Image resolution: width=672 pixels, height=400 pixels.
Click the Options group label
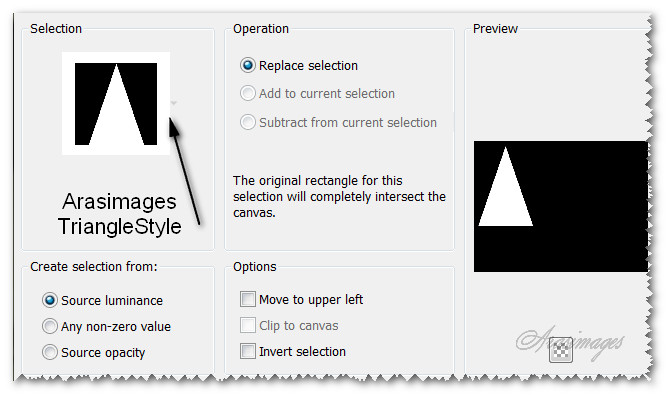(255, 267)
